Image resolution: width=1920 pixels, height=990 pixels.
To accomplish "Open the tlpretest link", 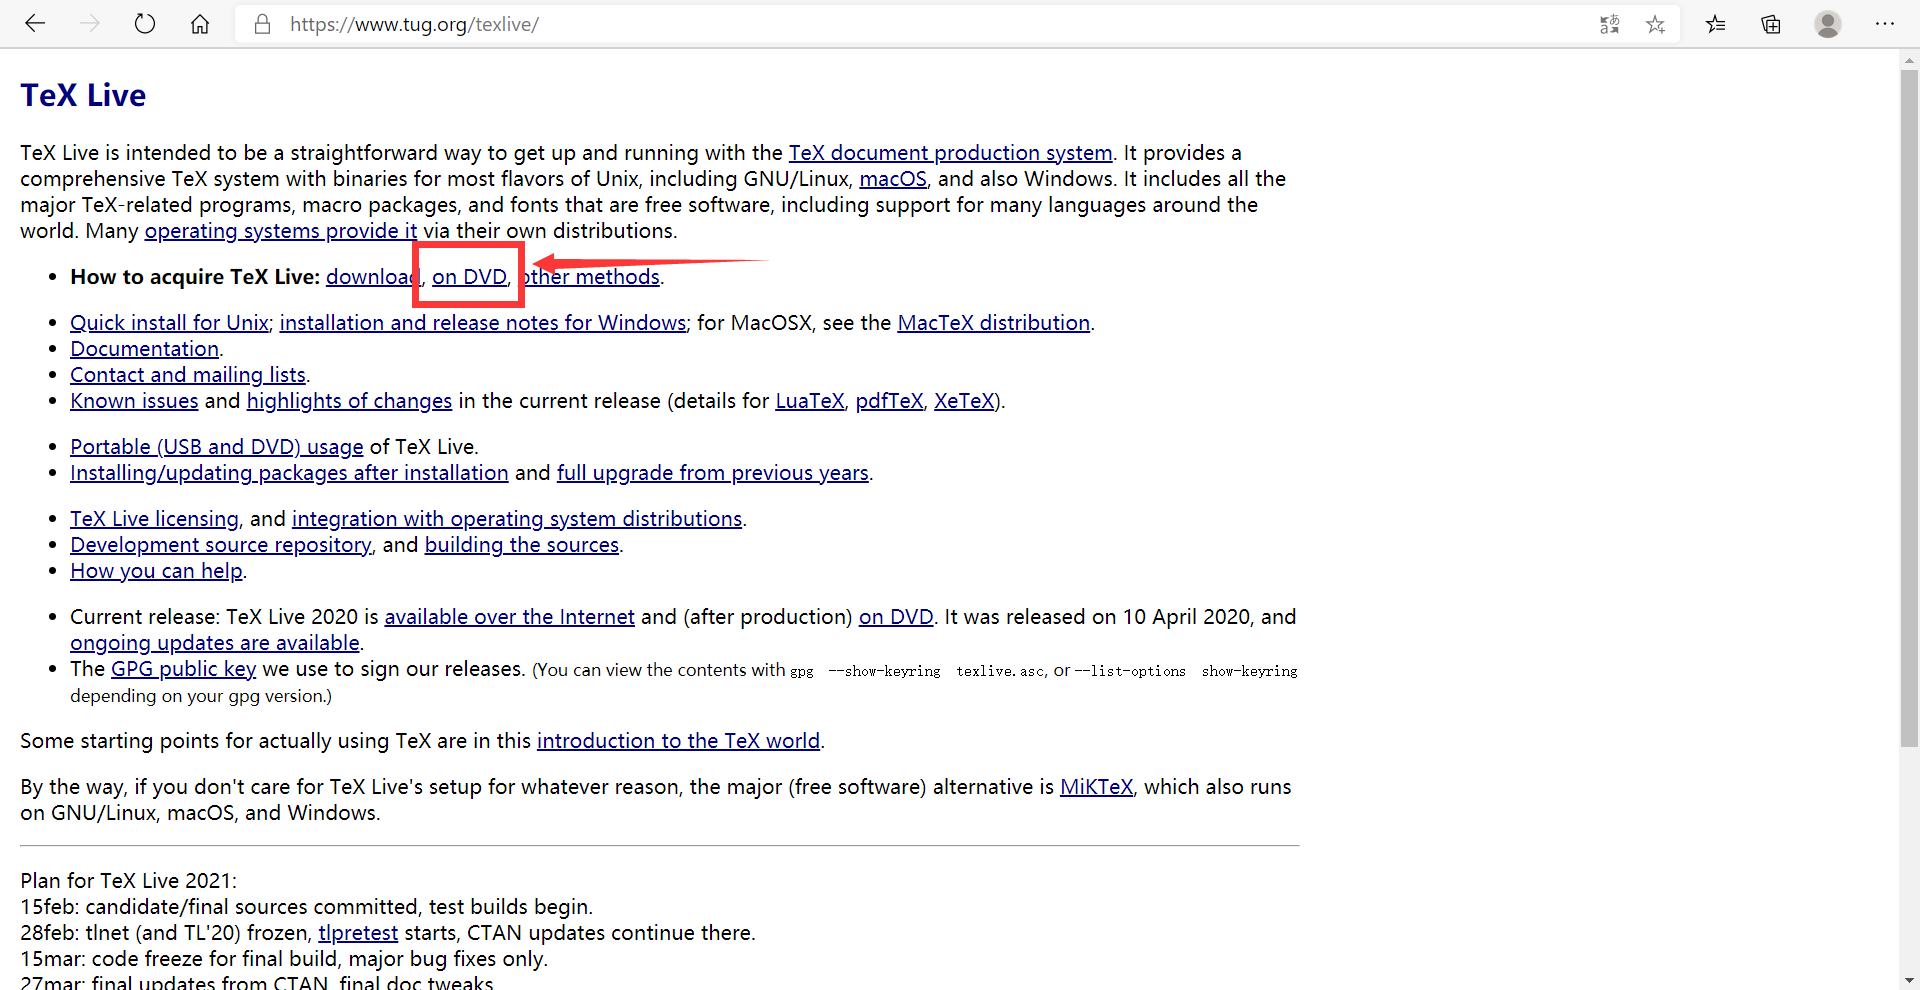I will [358, 933].
